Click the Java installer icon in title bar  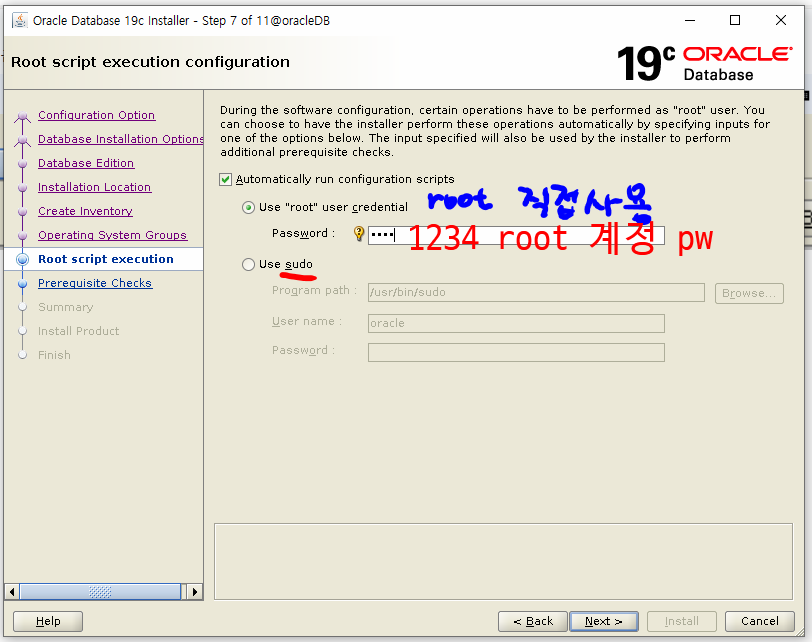click(20, 21)
